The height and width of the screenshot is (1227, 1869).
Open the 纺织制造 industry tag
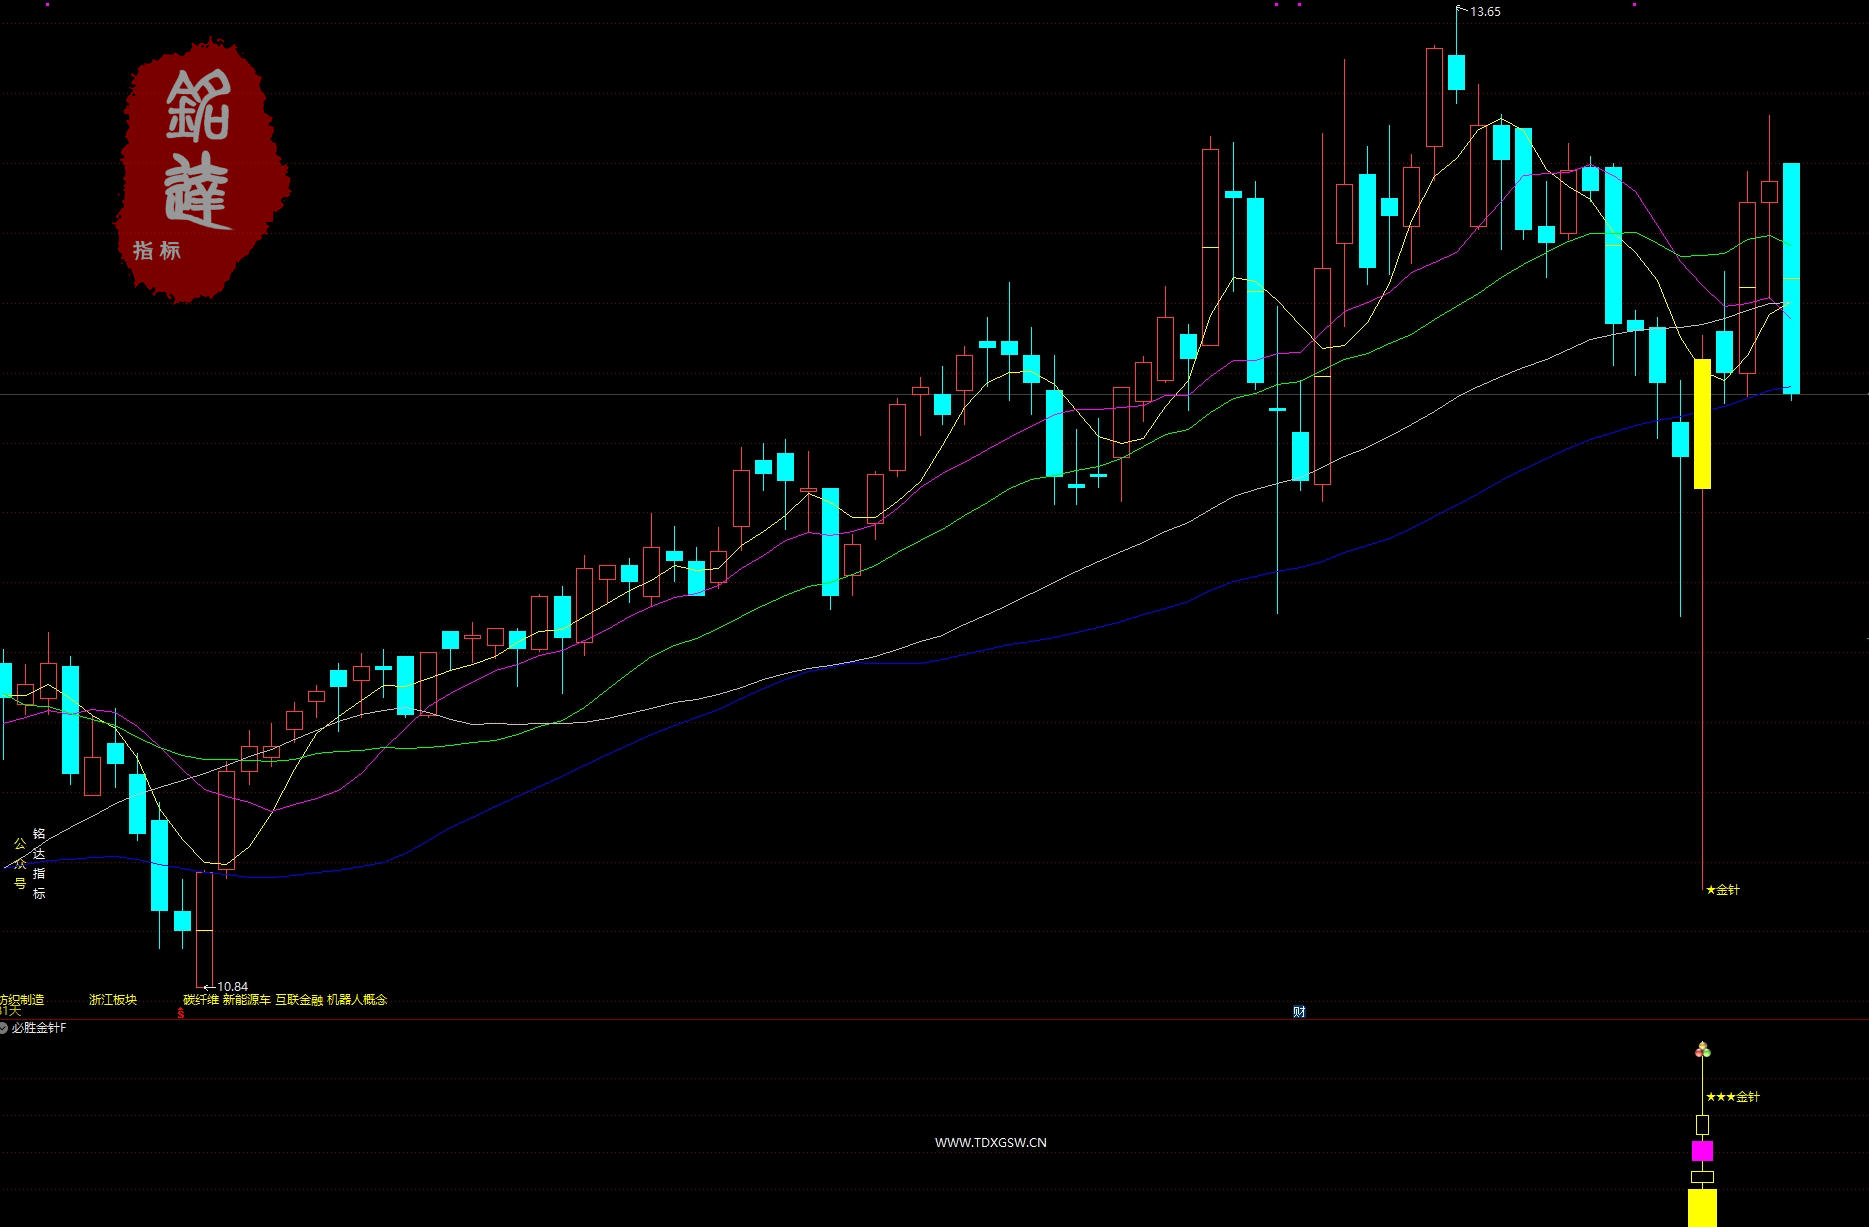pos(22,1000)
